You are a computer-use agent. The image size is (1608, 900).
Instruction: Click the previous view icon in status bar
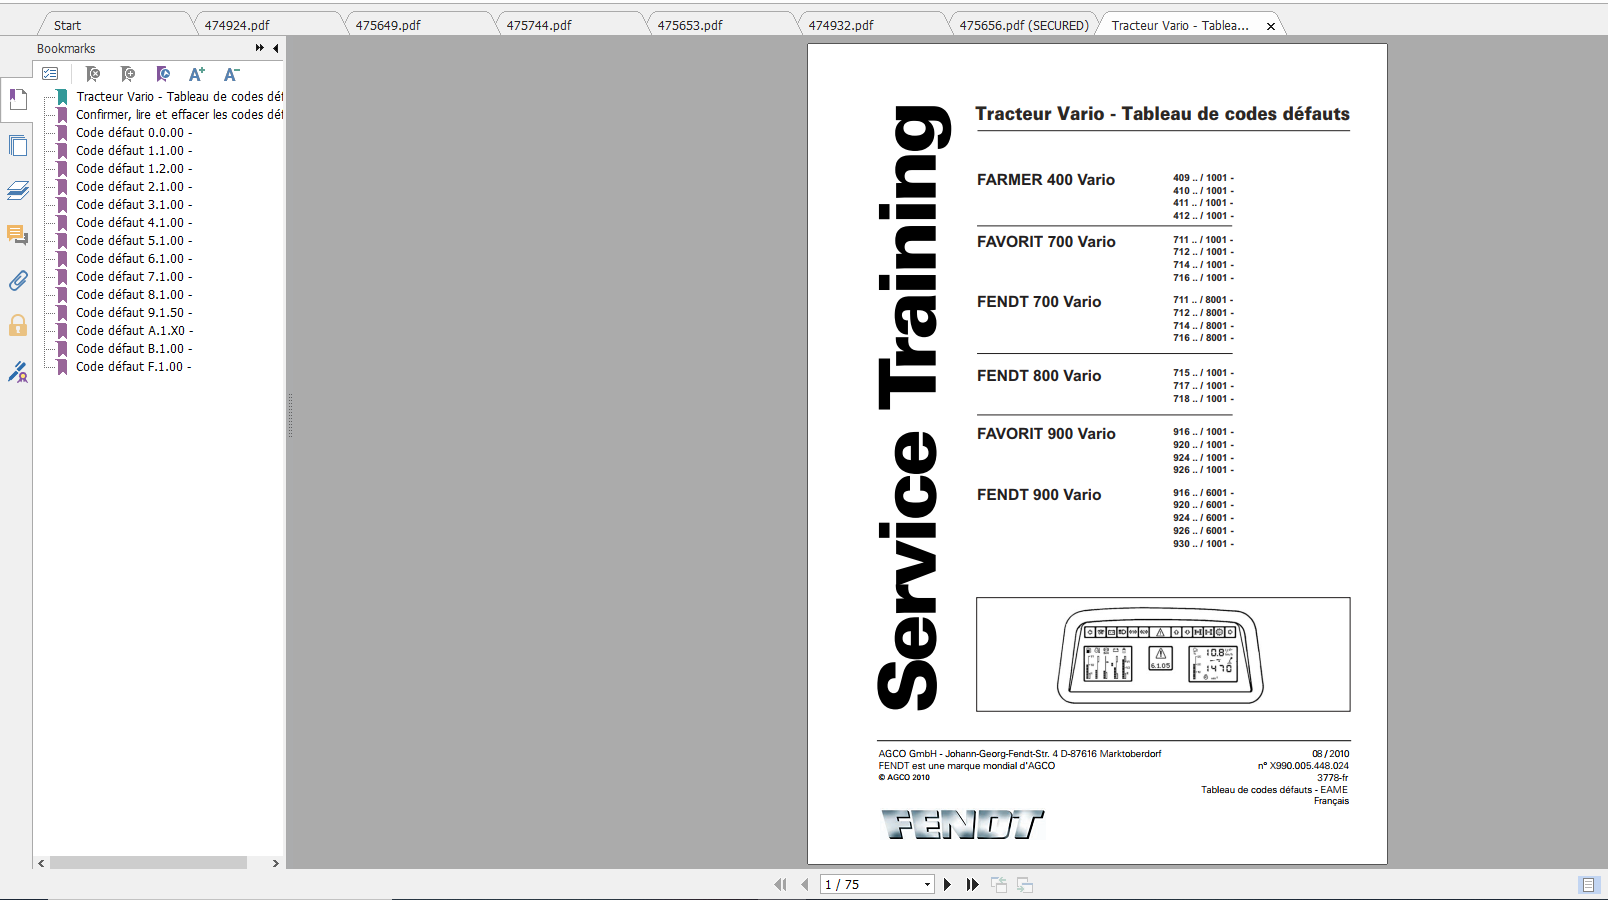pos(999,884)
